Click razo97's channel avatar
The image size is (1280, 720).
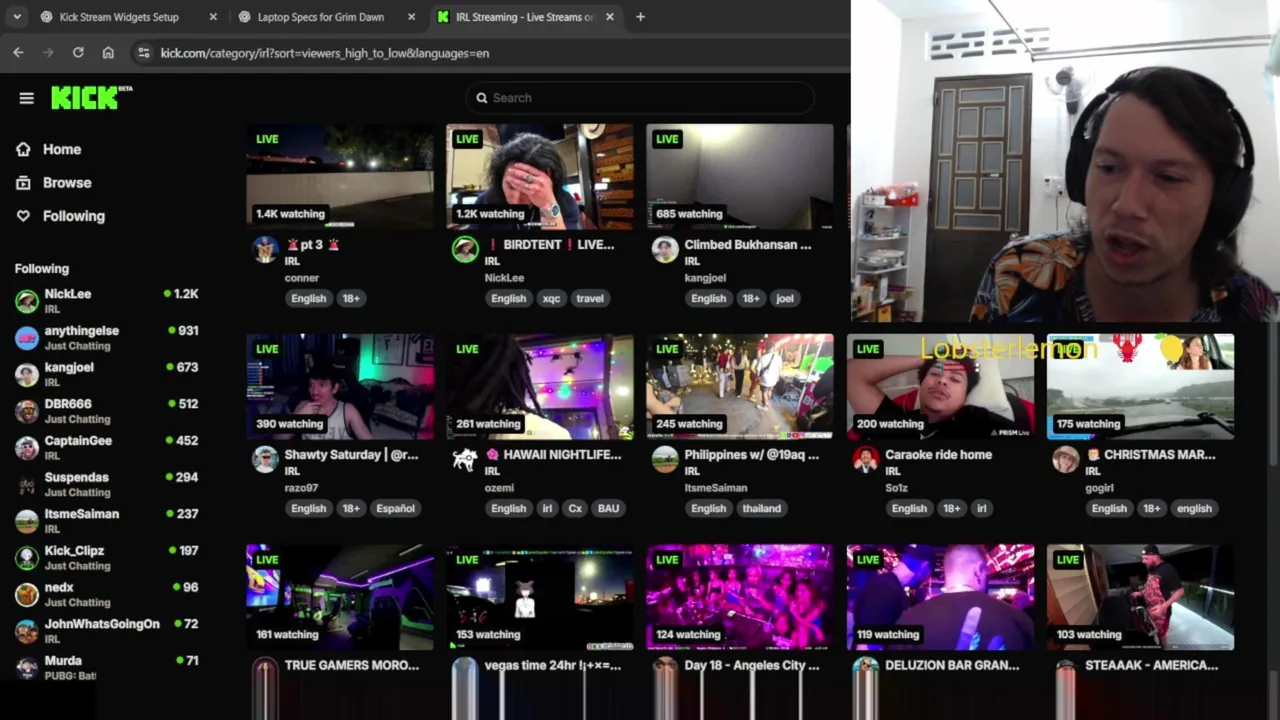coord(265,460)
